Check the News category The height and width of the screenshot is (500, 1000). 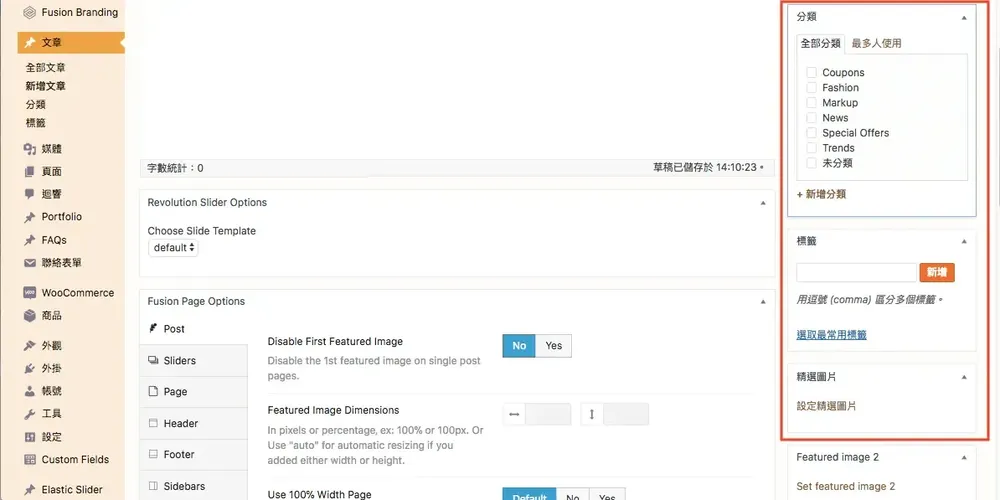pos(812,118)
